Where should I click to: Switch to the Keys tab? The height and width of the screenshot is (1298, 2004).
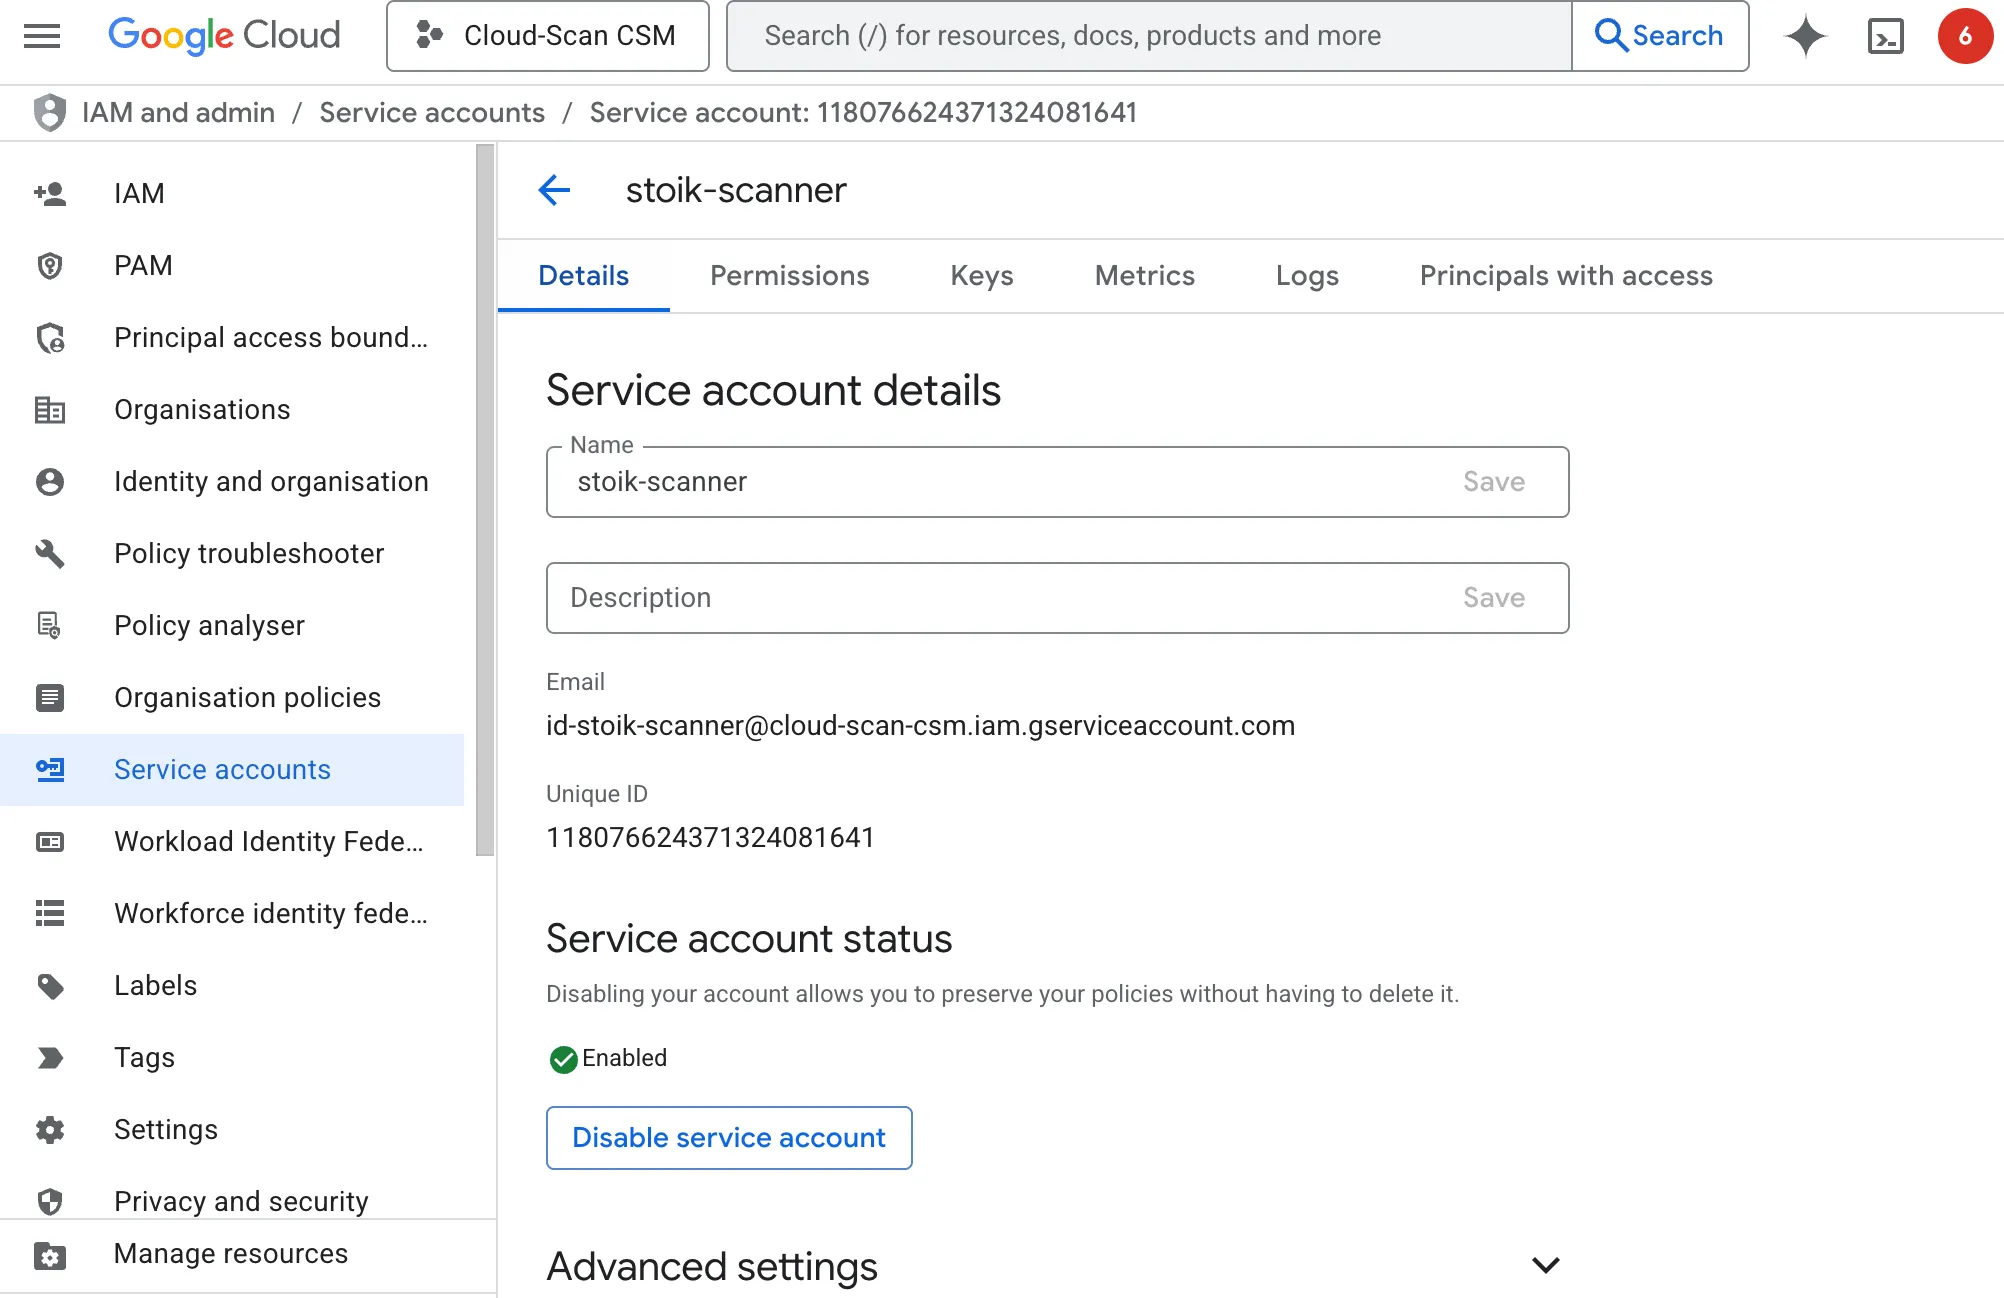(x=982, y=276)
